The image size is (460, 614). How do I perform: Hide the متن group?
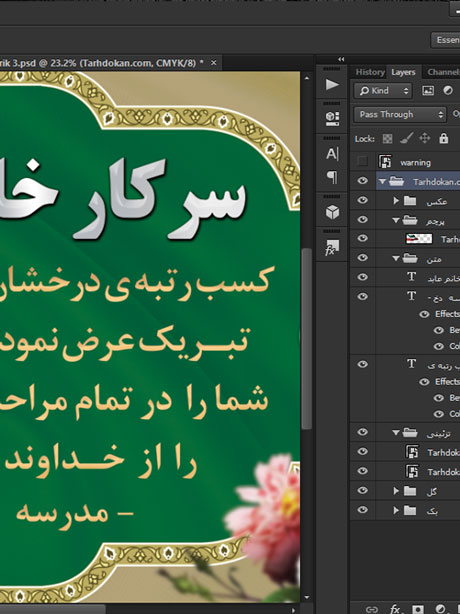click(363, 258)
